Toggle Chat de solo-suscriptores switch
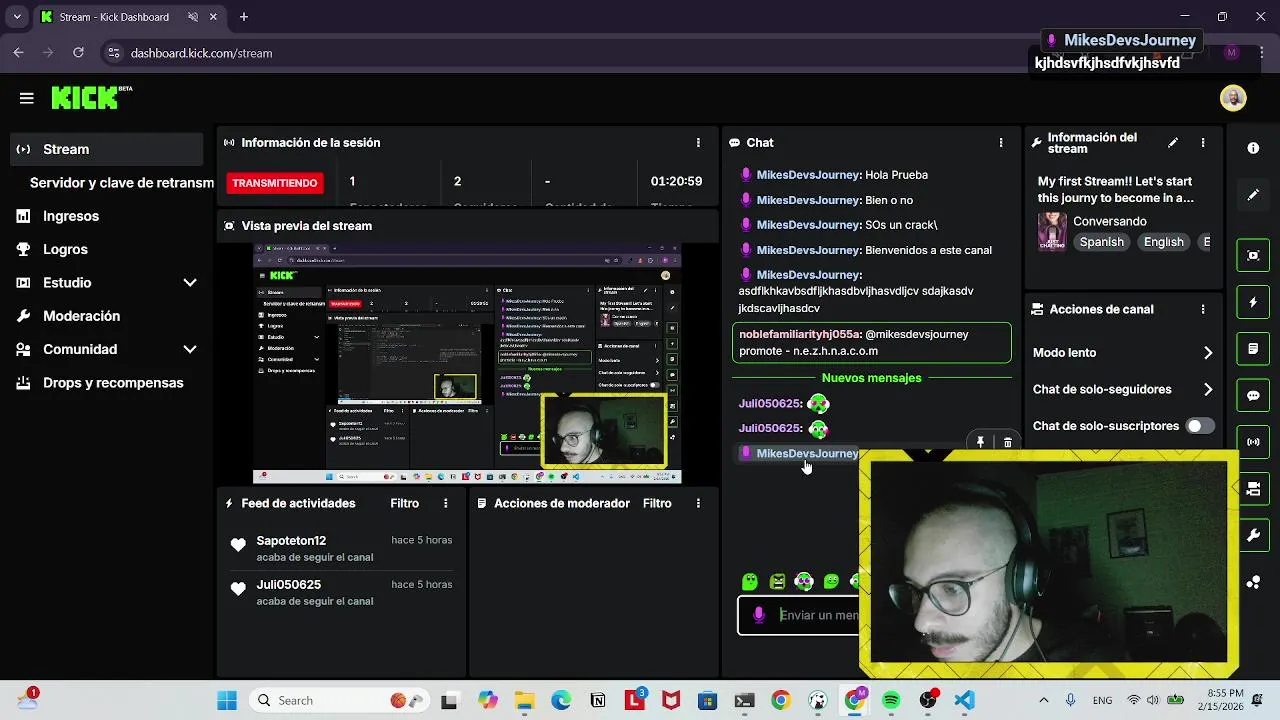1280x720 pixels. click(x=1200, y=426)
